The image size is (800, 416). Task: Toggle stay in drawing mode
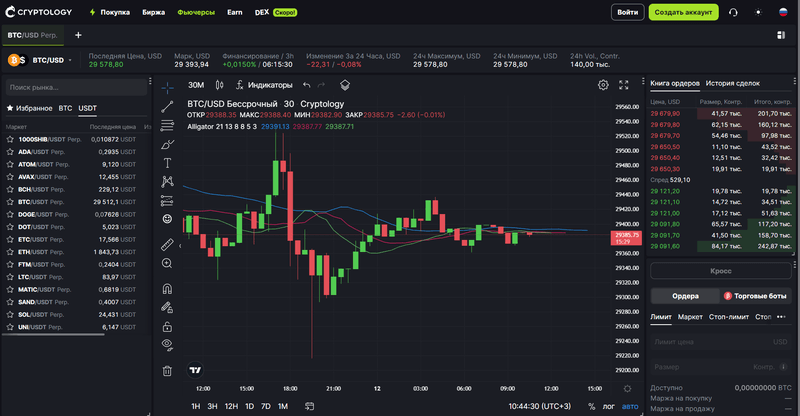click(167, 307)
